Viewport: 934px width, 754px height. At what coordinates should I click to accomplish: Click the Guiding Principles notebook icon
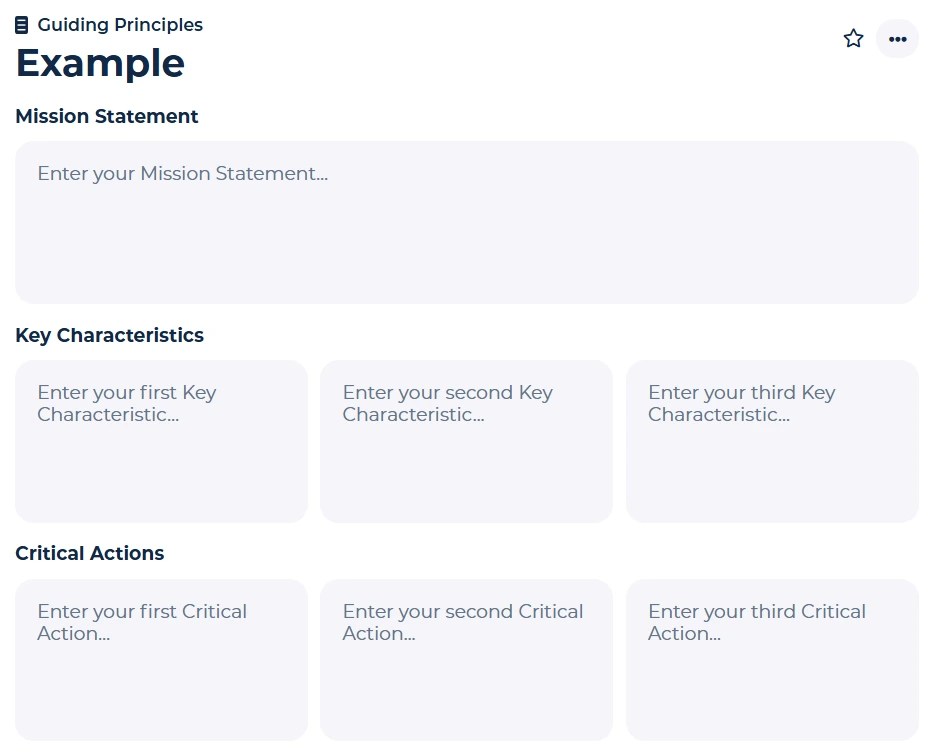pos(22,25)
